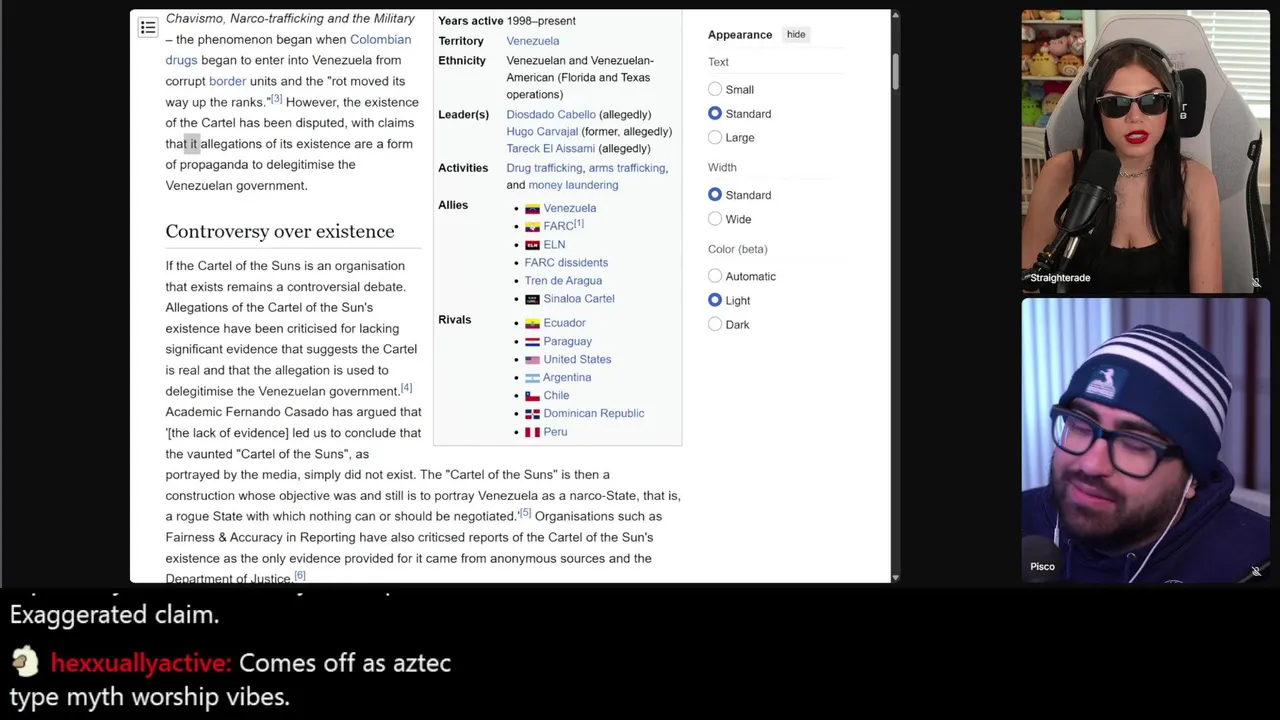Open the border link
Image resolution: width=1280 pixels, height=720 pixels.
pyautogui.click(x=227, y=81)
